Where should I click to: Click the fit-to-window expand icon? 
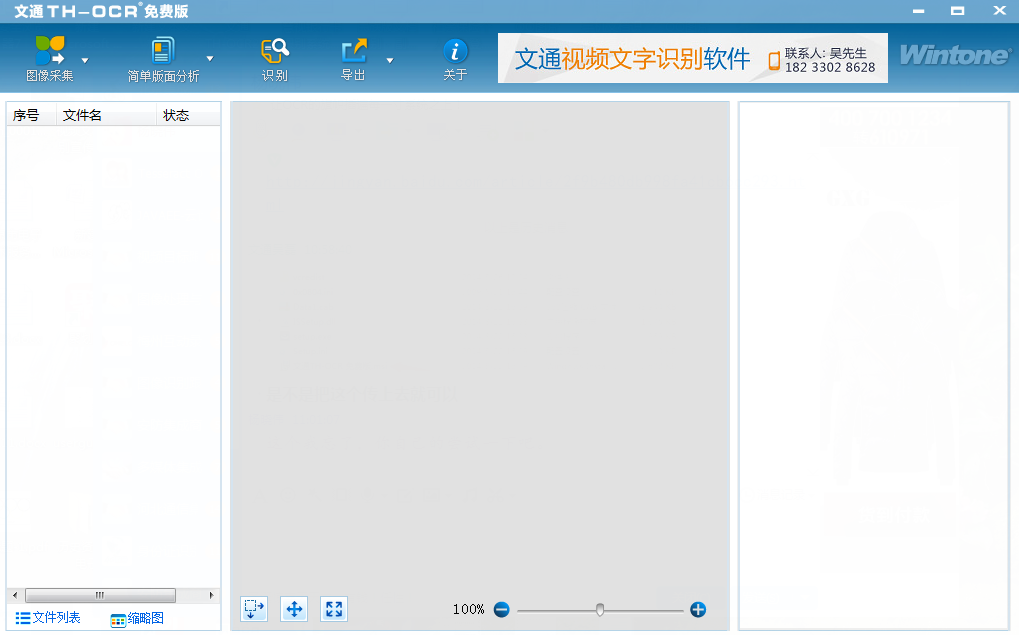[x=334, y=609]
